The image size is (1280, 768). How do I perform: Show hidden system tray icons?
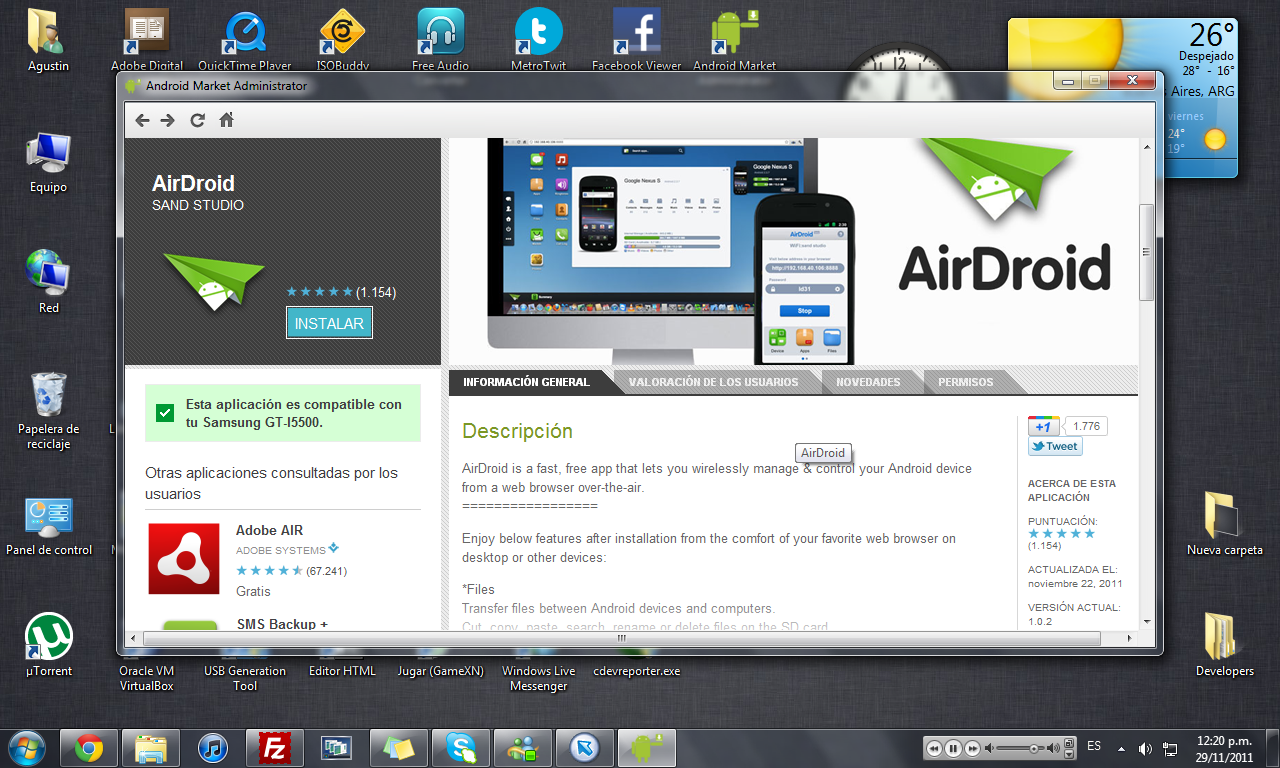pos(1121,748)
